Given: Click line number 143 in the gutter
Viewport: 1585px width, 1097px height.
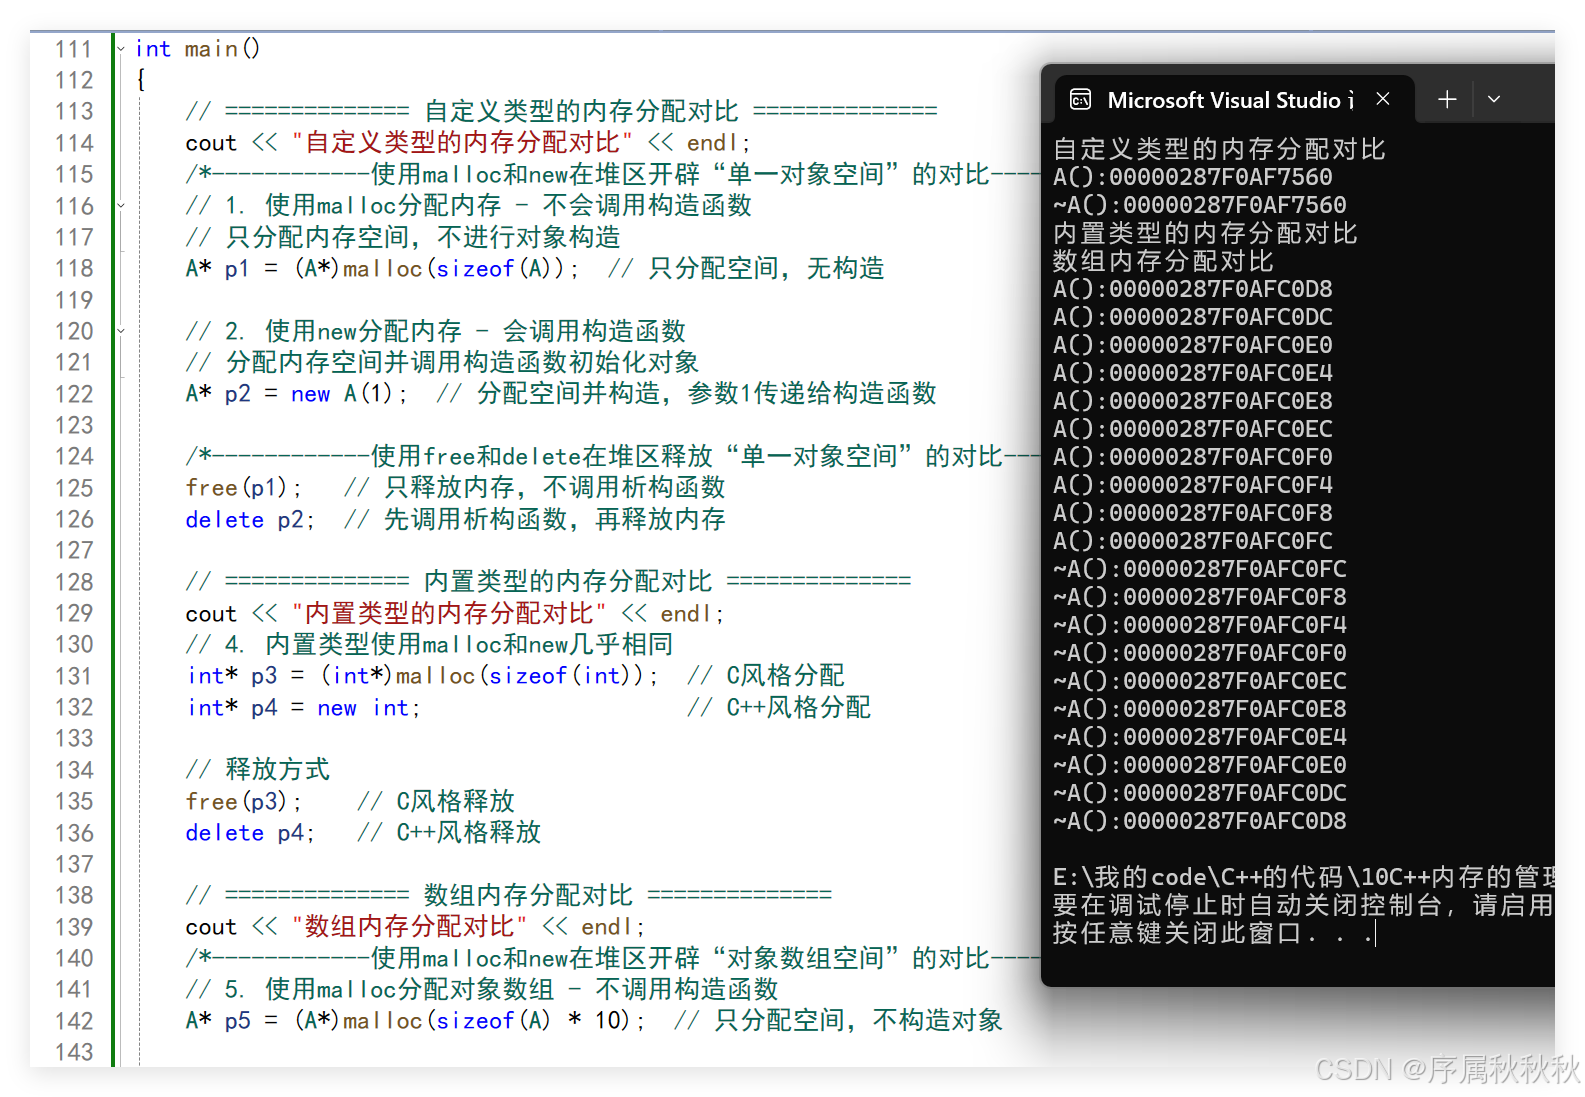Looking at the screenshot, I should click(74, 1051).
